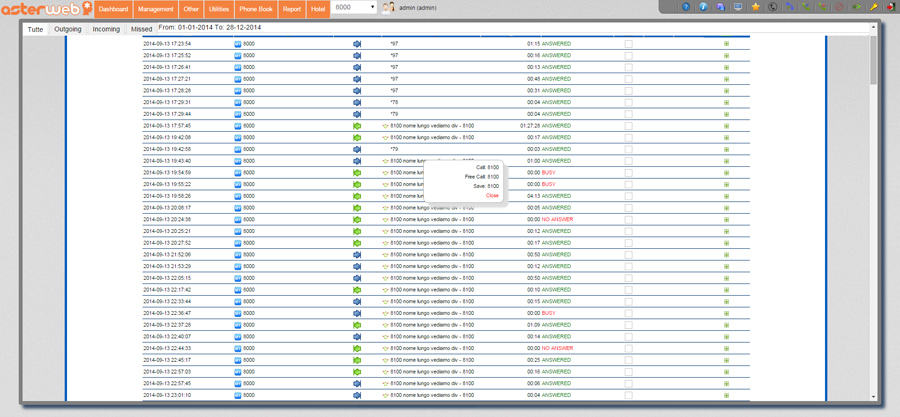900x417 pixels.
Task: Click green incoming arrow icon of 20:24:38 call
Action: [356, 219]
